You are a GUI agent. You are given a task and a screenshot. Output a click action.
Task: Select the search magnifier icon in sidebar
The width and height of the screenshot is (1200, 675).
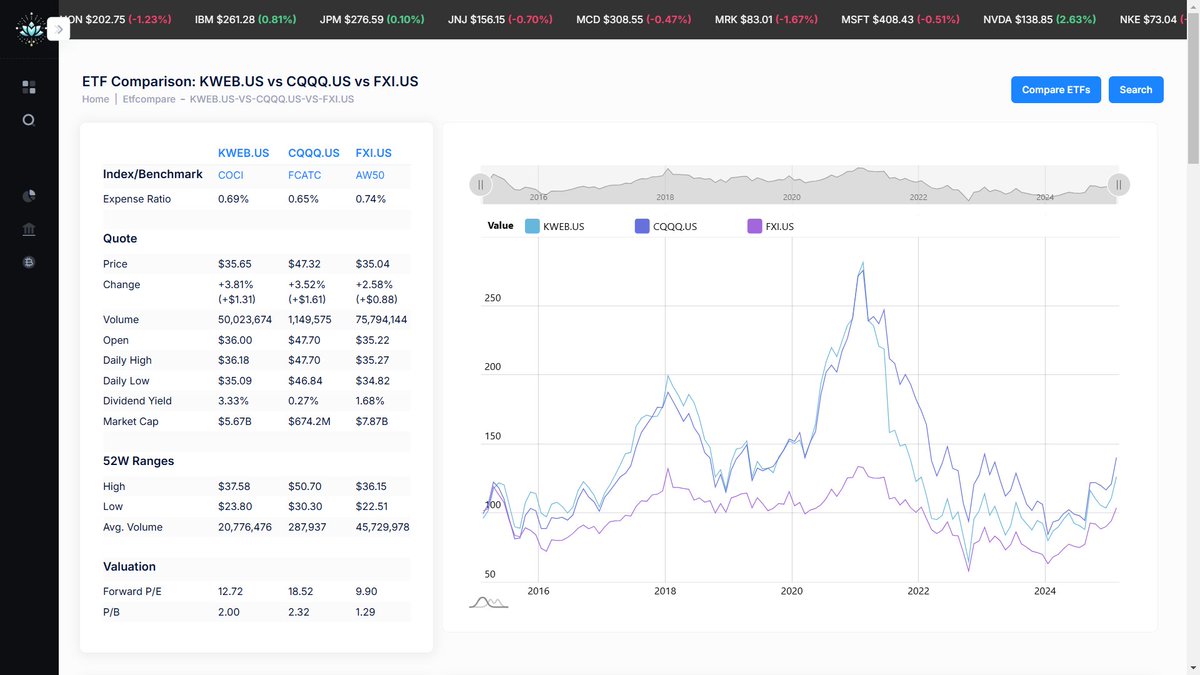pos(29,119)
